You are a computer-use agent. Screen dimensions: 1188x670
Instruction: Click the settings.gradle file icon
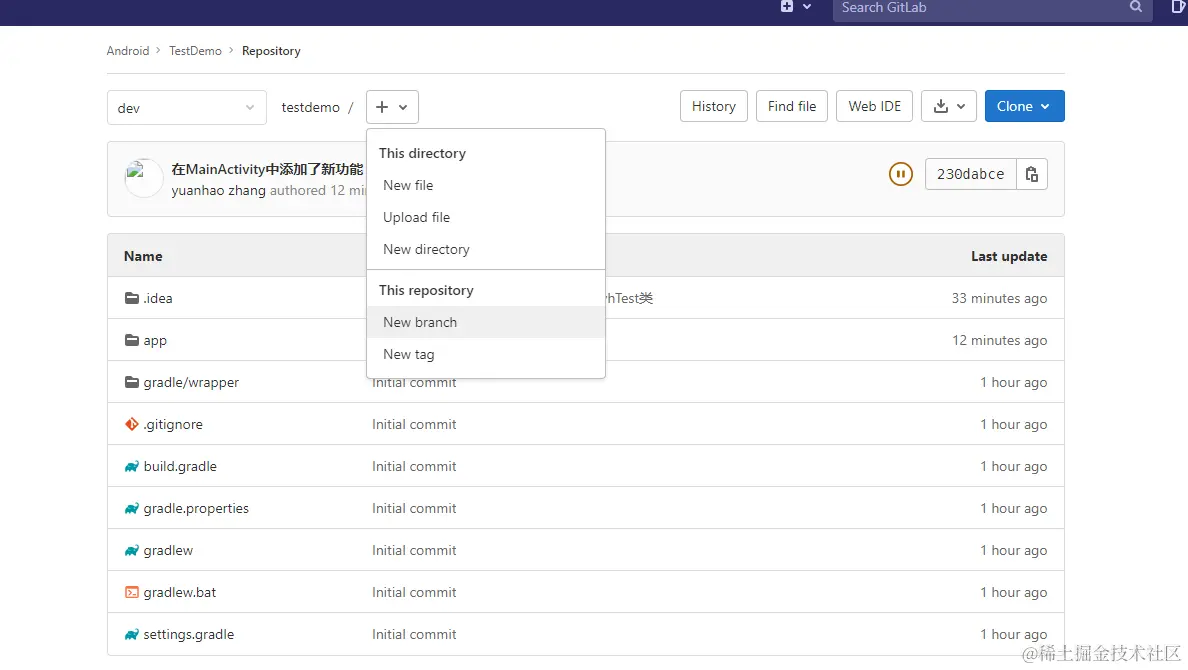pos(132,634)
